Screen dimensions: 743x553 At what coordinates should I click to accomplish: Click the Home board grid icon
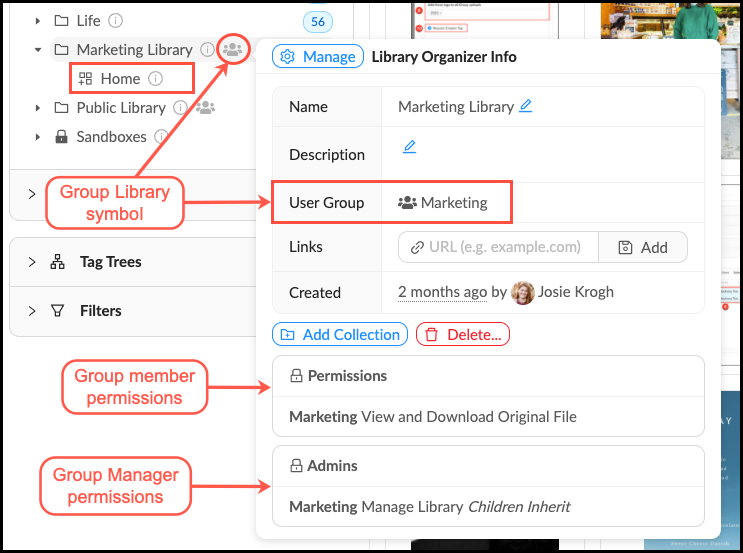[85, 79]
